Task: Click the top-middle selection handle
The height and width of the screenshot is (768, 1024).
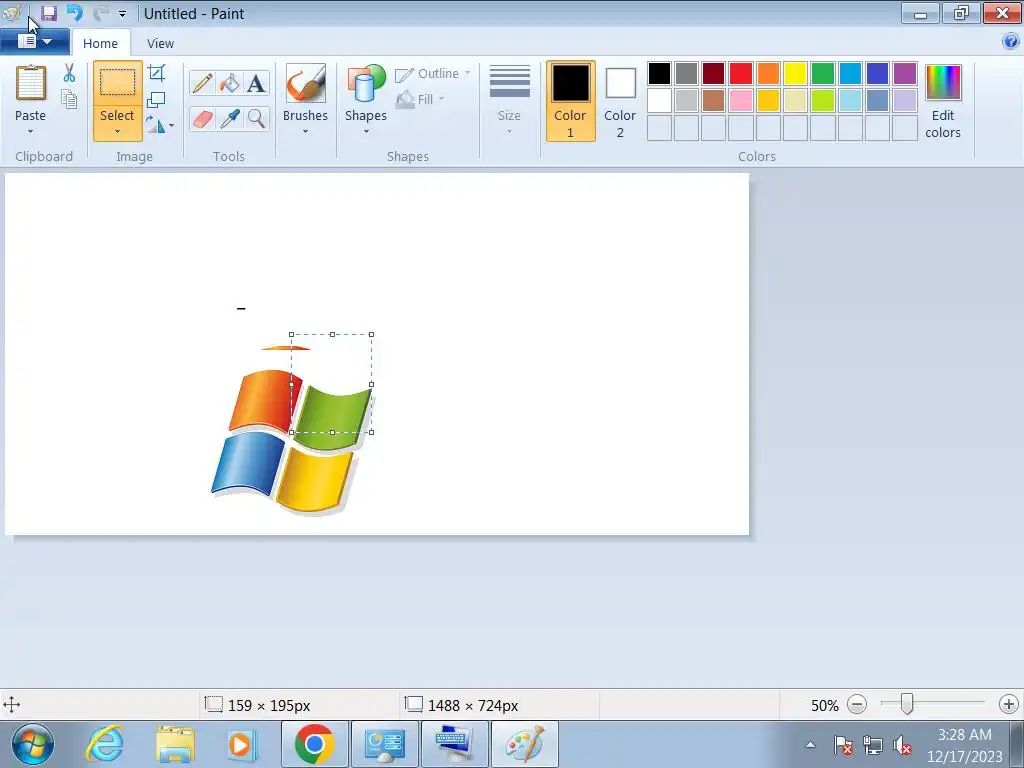Action: pos(332,334)
